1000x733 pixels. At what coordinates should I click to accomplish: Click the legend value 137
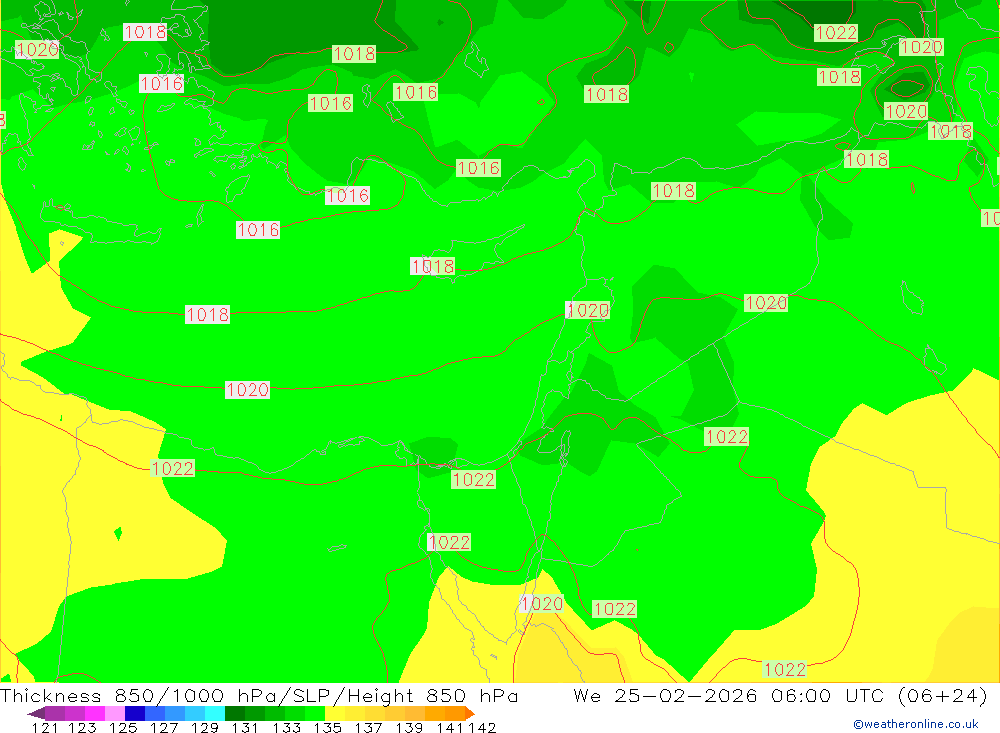pyautogui.click(x=369, y=727)
